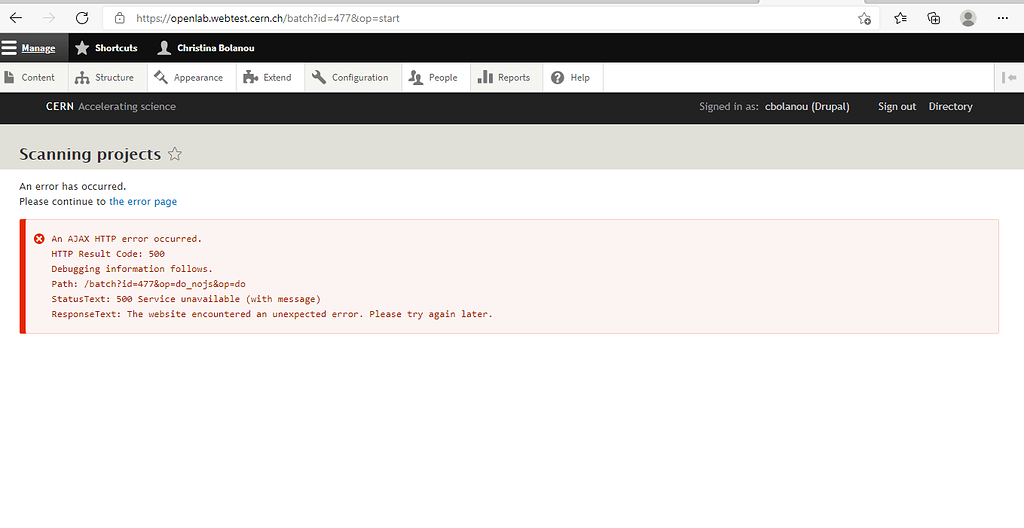Click the Sign out link
1024x528 pixels.
point(897,107)
